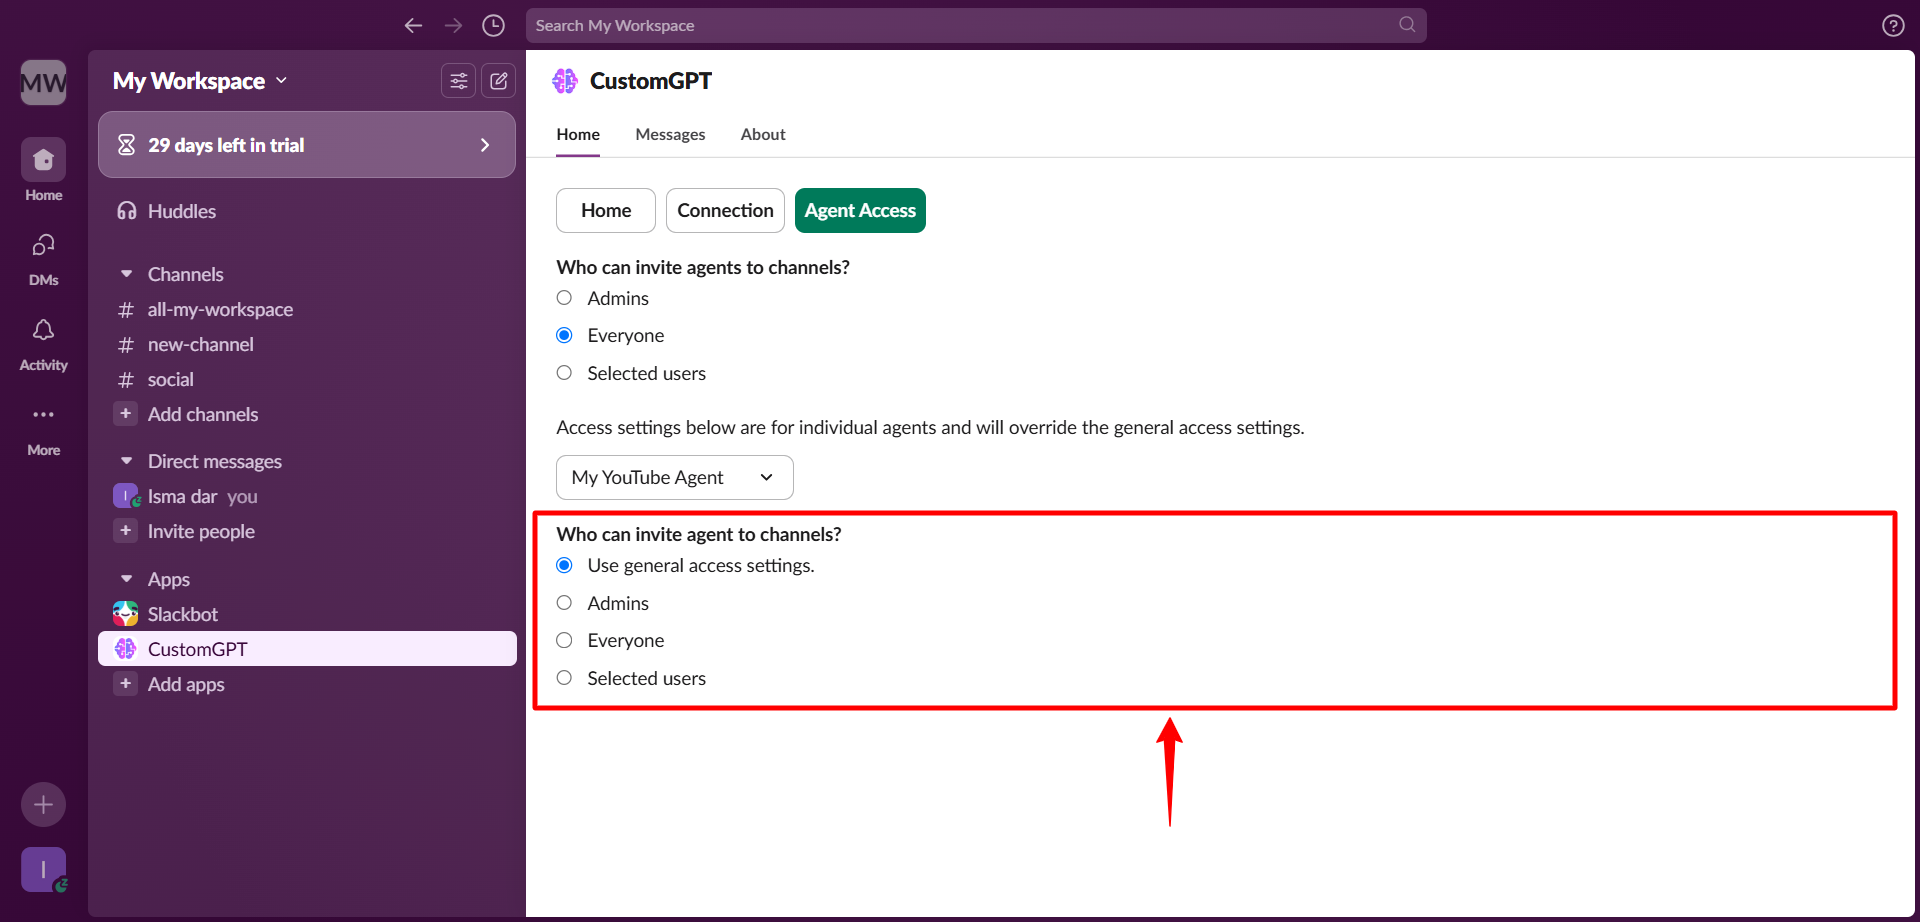Open Activity bell in the left rail
1920x922 pixels.
pyautogui.click(x=43, y=343)
